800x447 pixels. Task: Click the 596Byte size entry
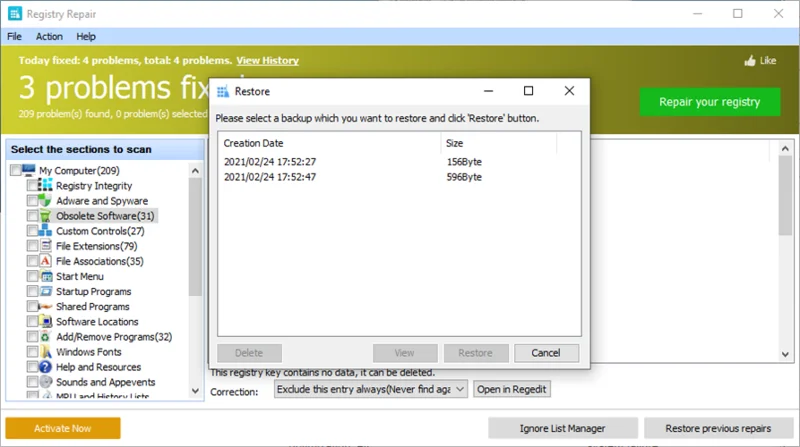click(x=464, y=177)
